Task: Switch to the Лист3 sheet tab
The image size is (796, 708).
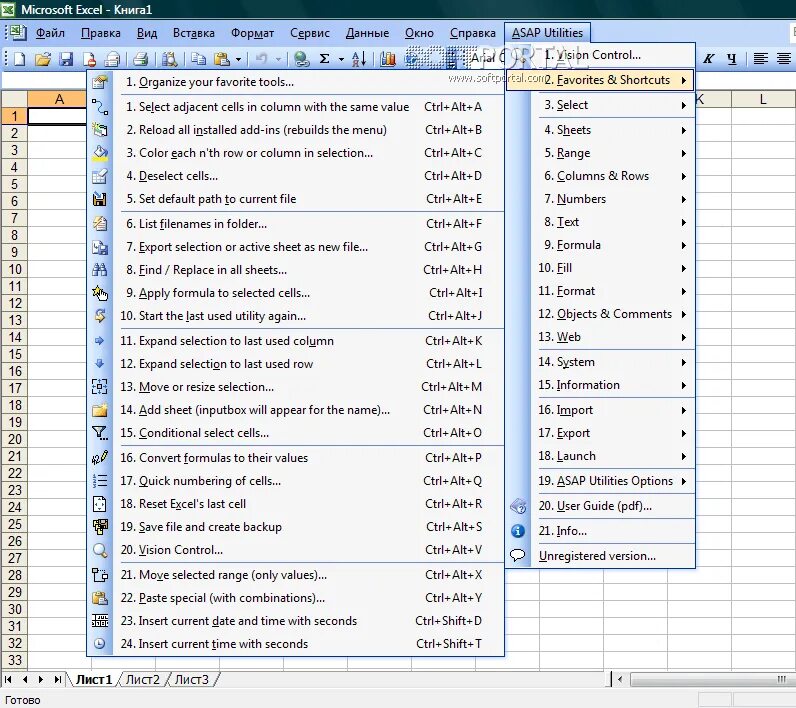Action: coord(192,680)
